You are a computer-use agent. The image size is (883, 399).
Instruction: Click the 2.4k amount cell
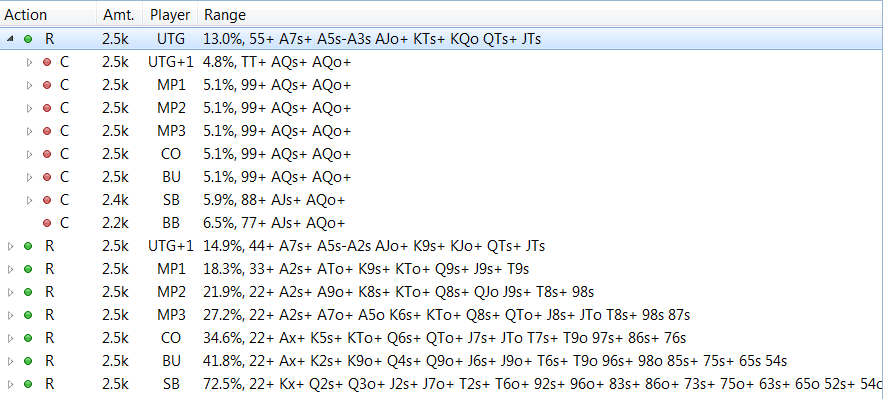115,200
